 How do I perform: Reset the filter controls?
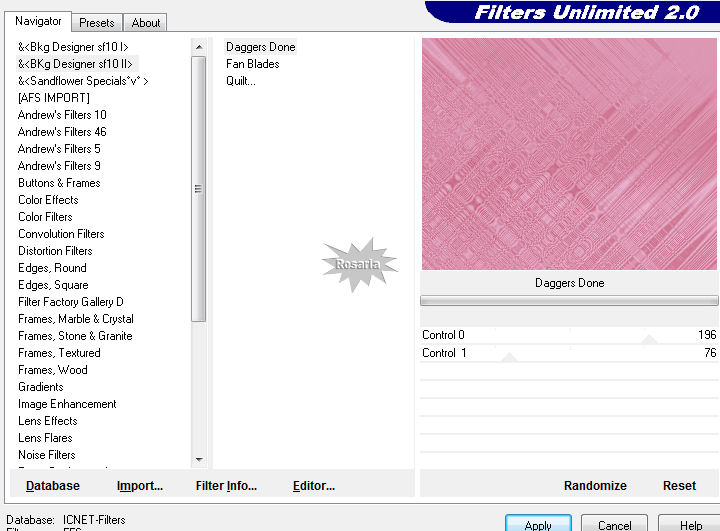tap(679, 486)
